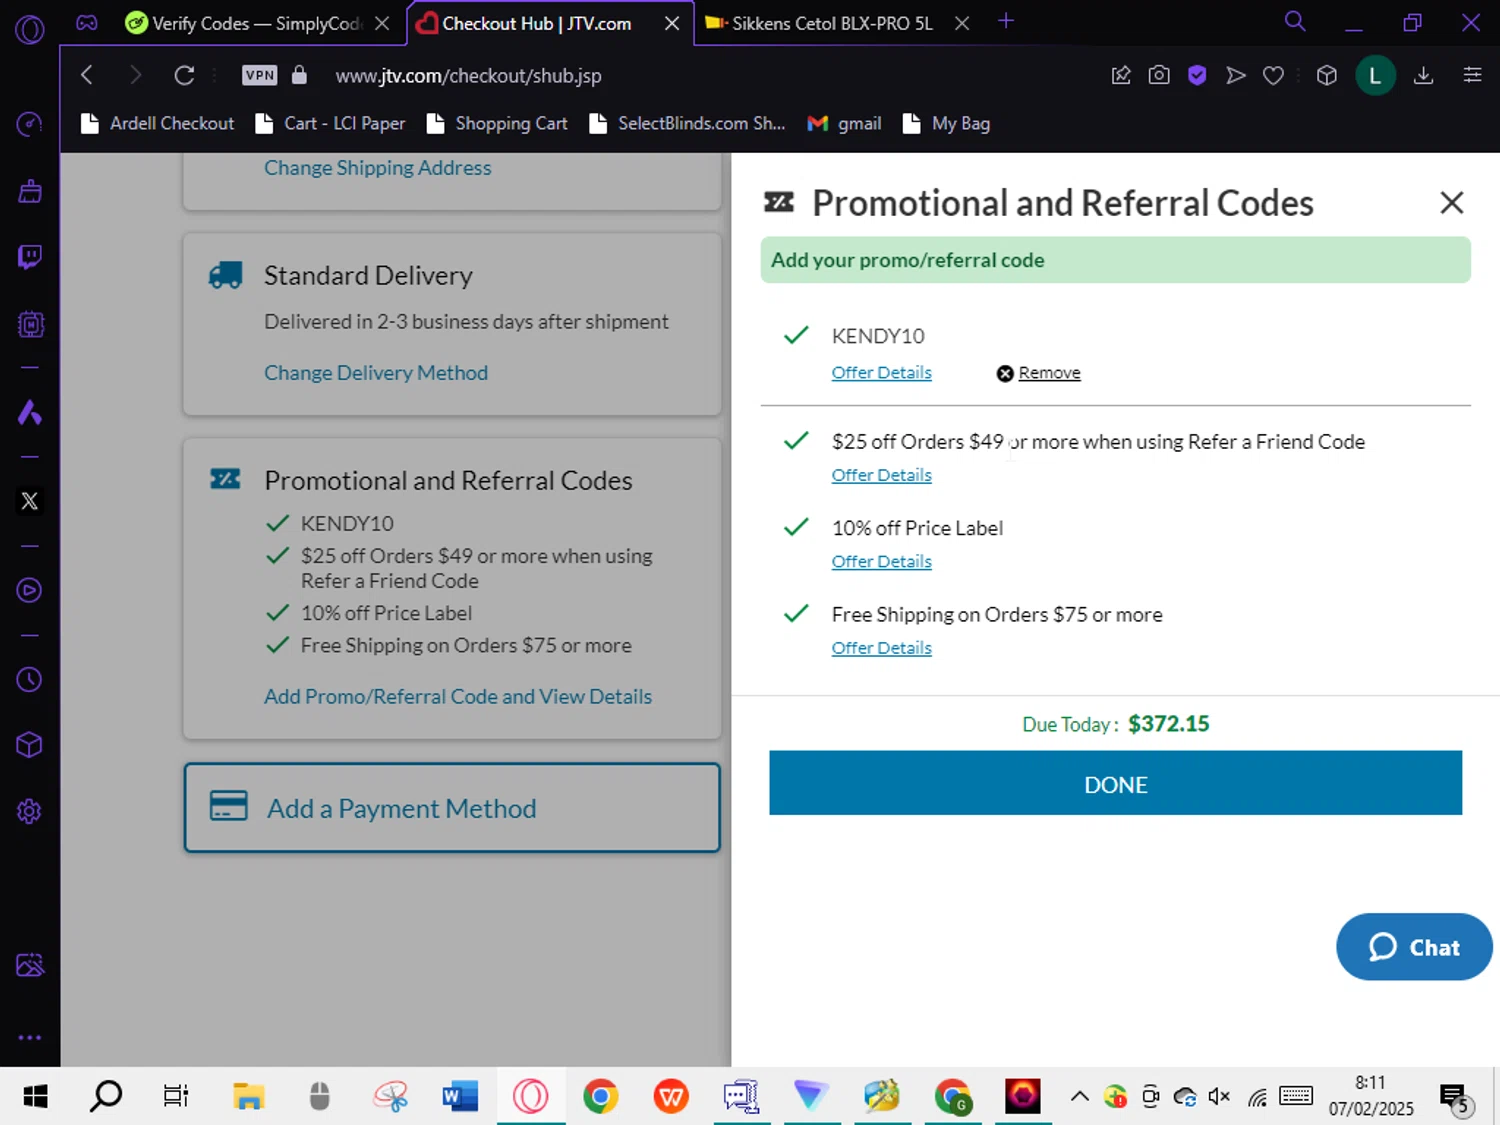Click the Due Today $372.15 amount
Screen dimensions: 1500x1125
pyautogui.click(x=1168, y=724)
